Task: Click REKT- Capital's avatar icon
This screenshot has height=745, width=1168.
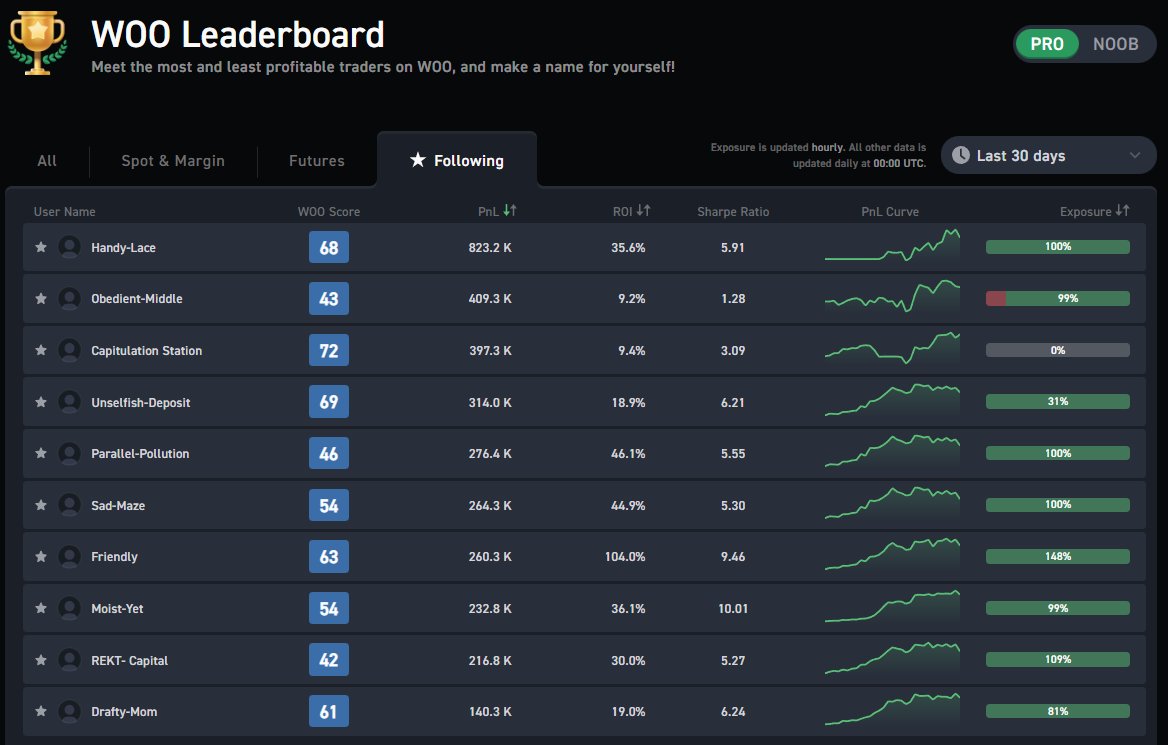Action: [x=69, y=660]
